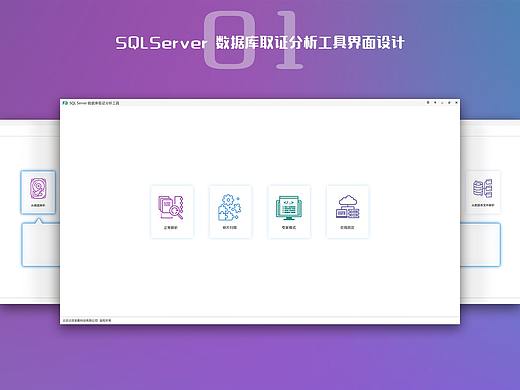This screenshot has width=520, height=390.
Task: Click the SQL Server window title text
Action: pos(94,103)
